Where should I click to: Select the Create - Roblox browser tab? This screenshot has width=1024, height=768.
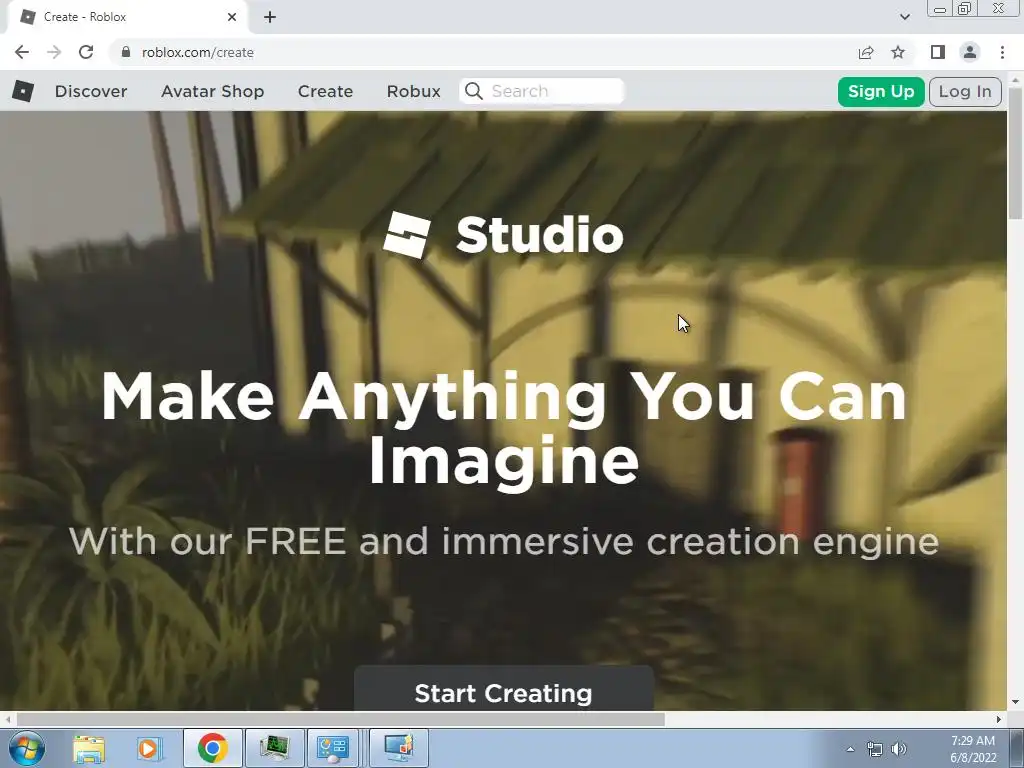pyautogui.click(x=127, y=17)
